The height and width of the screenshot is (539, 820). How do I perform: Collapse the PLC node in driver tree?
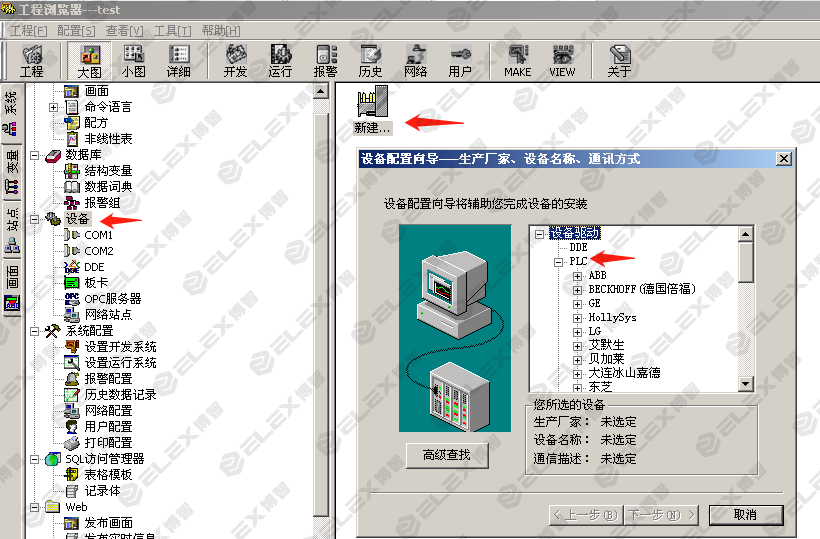(559, 261)
